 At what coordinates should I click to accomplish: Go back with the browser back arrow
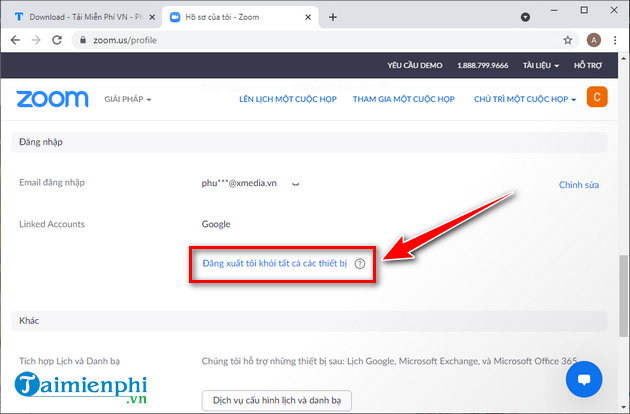[x=15, y=40]
